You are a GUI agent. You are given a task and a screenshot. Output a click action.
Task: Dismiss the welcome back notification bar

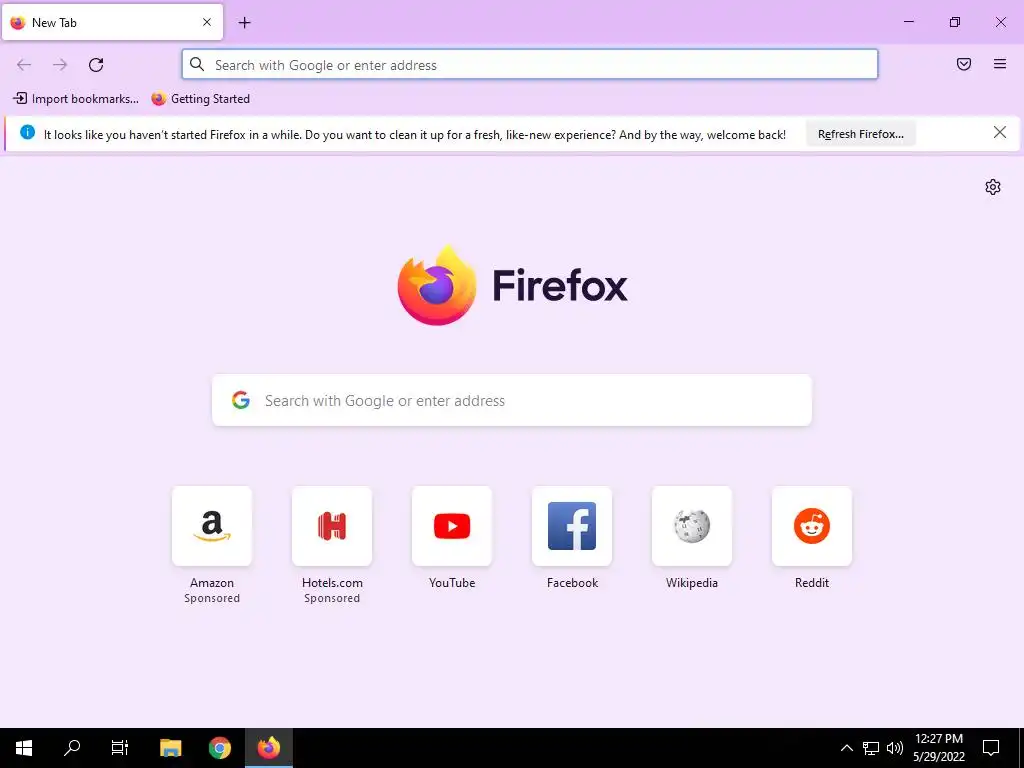coord(999,133)
